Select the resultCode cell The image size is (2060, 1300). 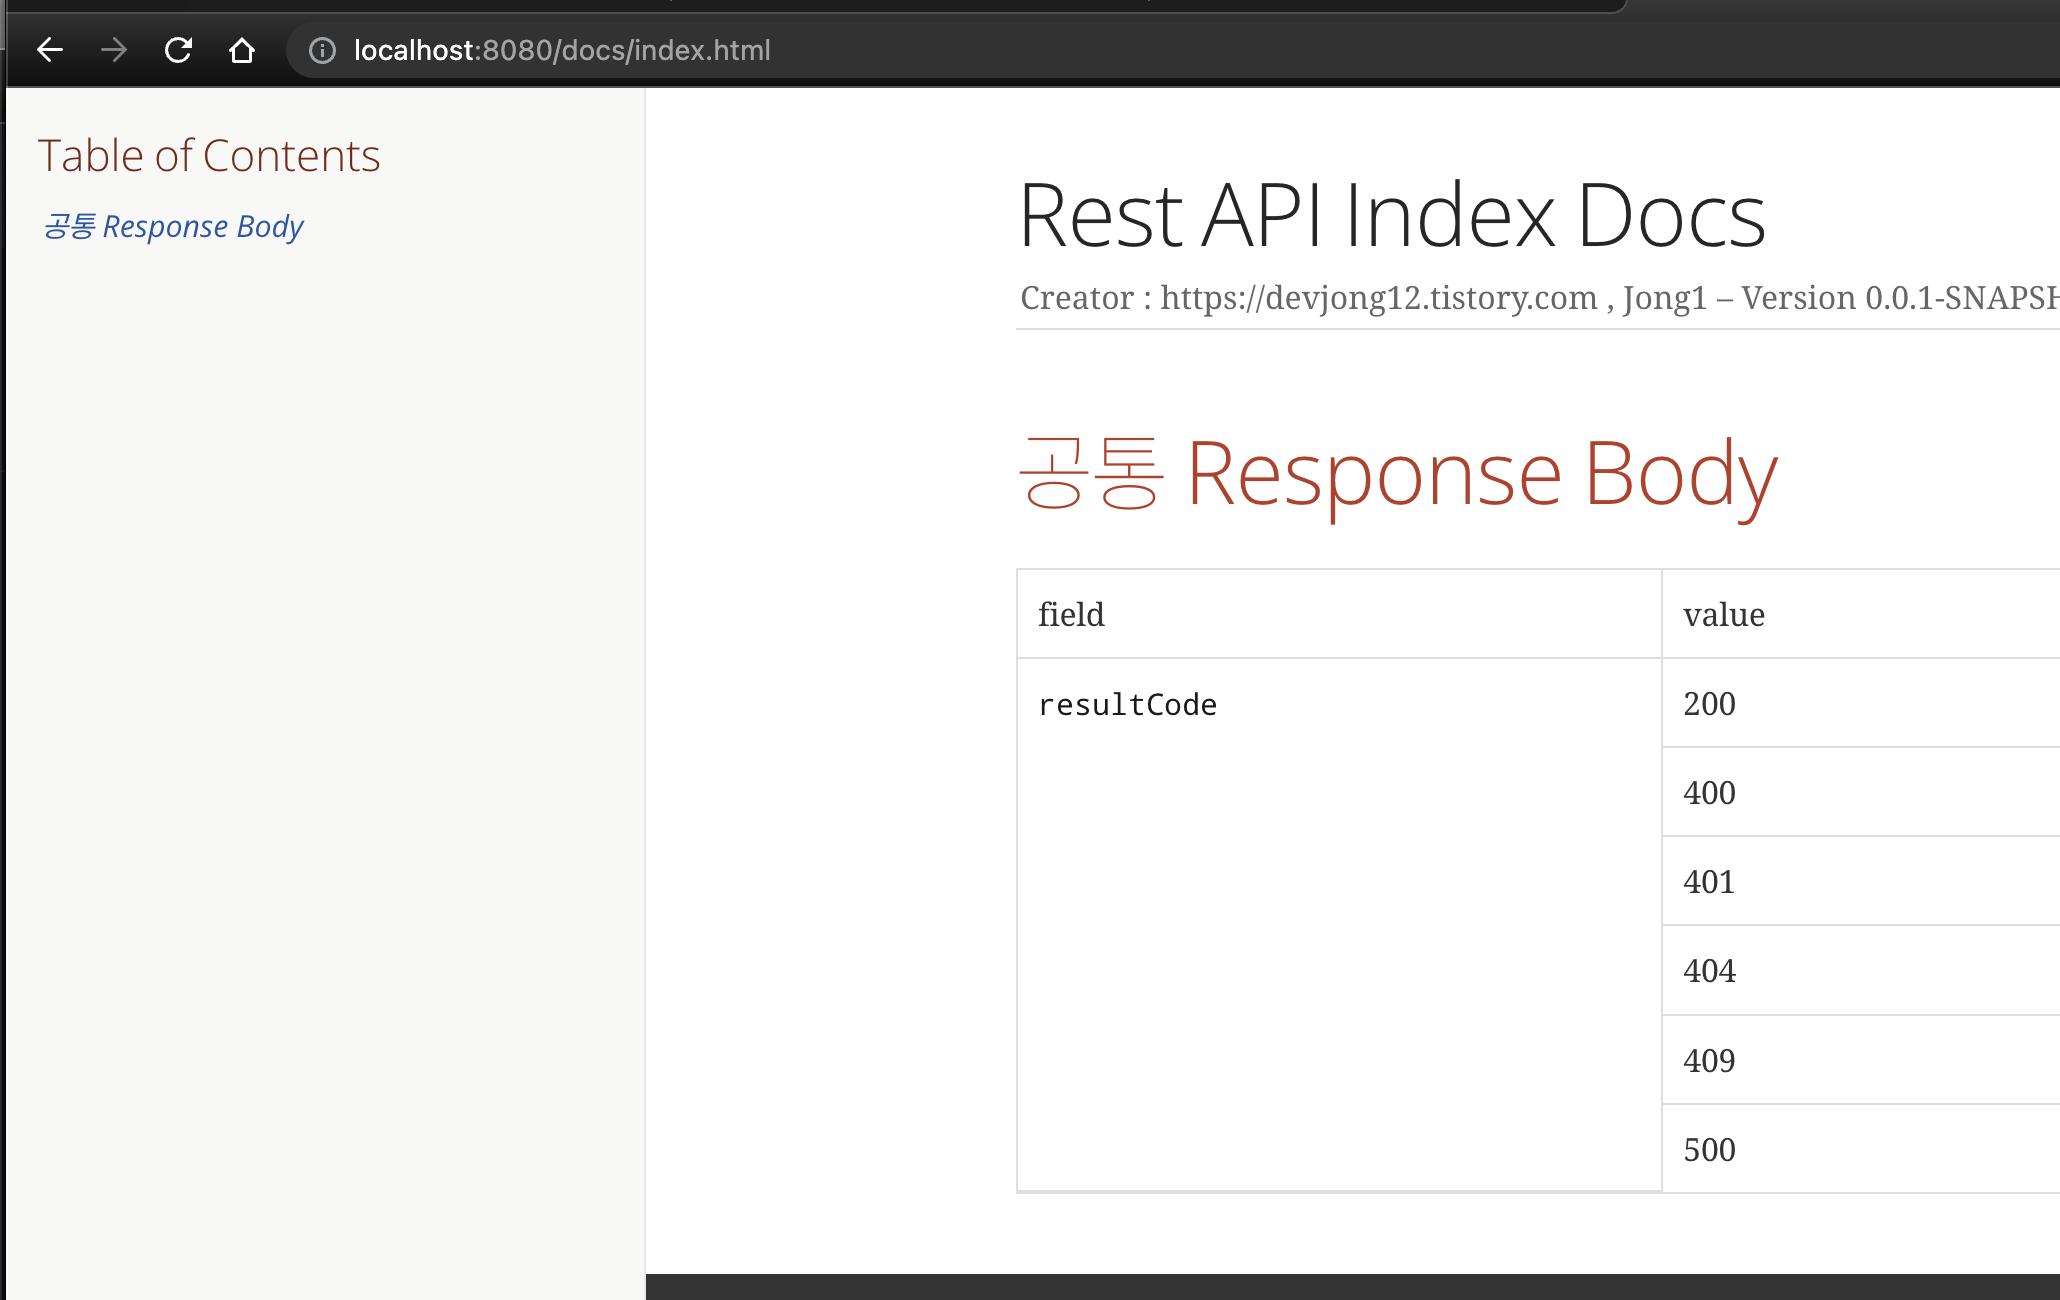(1128, 705)
